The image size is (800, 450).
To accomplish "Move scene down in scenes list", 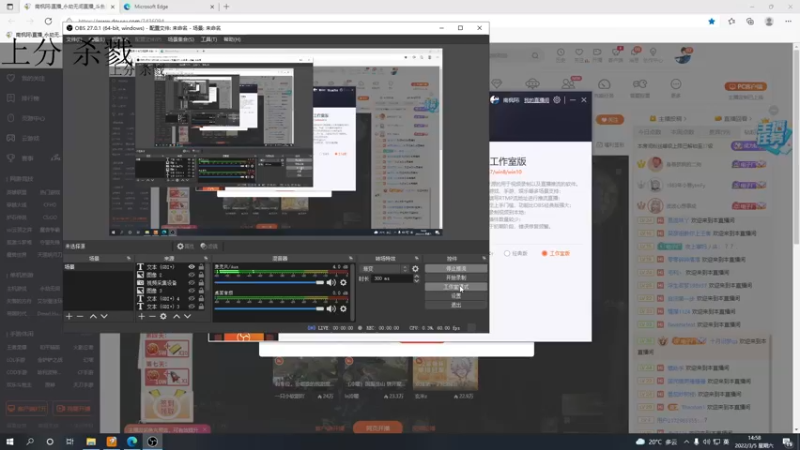I will [104, 316].
